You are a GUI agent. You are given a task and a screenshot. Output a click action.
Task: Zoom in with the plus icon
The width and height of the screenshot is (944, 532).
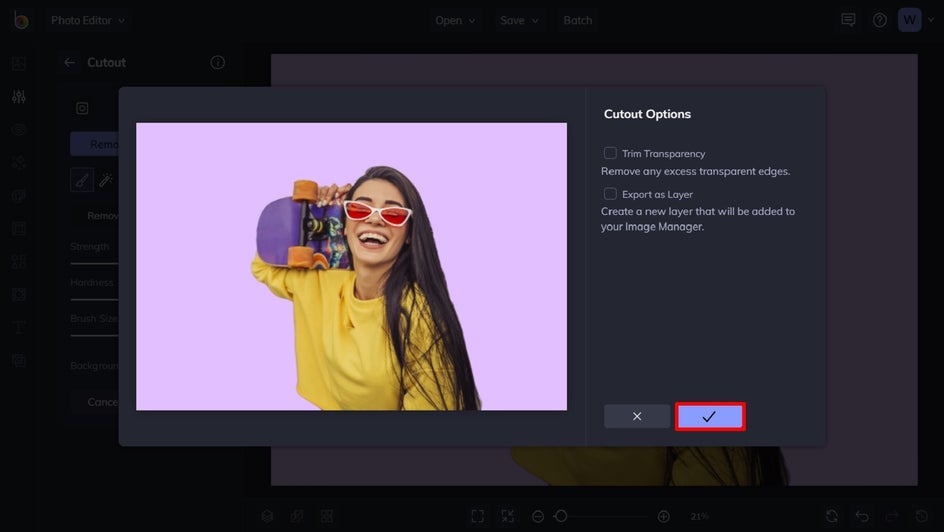[663, 516]
